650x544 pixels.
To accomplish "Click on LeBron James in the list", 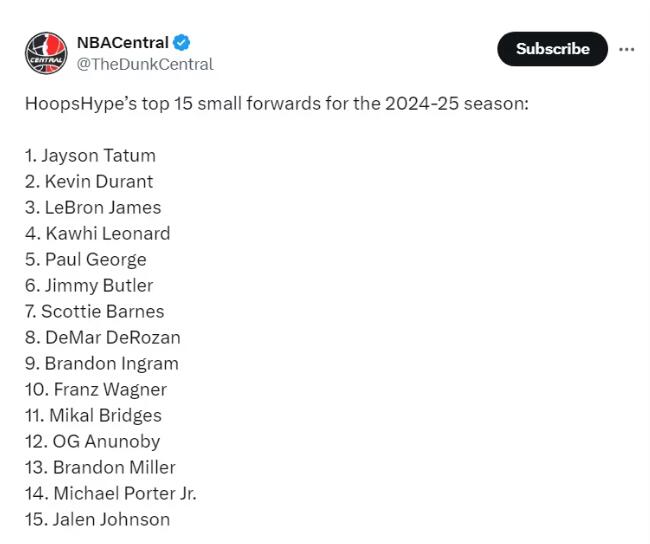I will (x=93, y=208).
